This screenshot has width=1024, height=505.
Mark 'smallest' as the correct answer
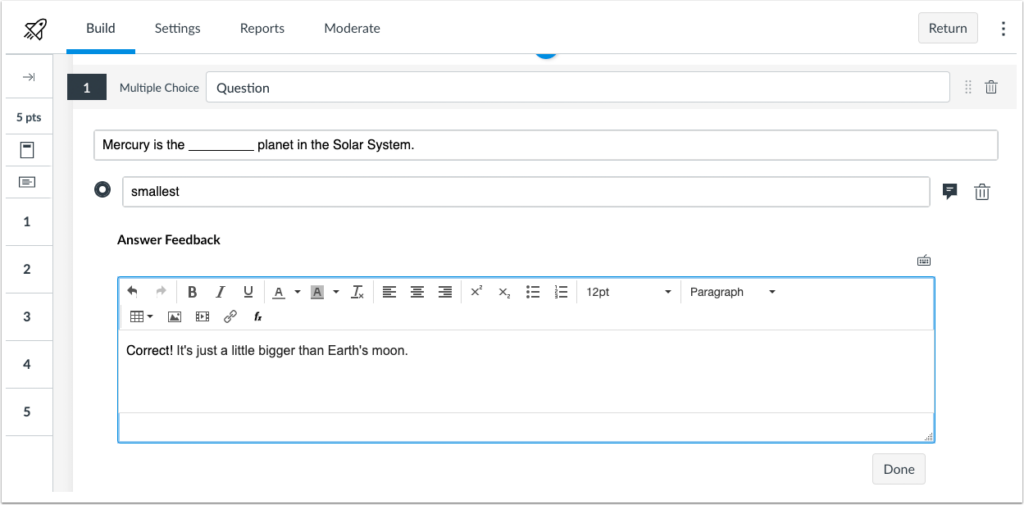(102, 190)
